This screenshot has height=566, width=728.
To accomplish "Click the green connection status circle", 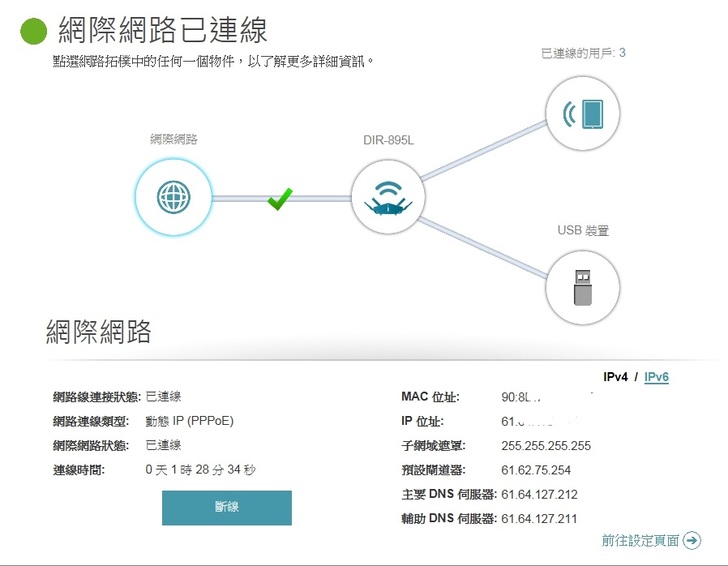I will click(x=34, y=31).
